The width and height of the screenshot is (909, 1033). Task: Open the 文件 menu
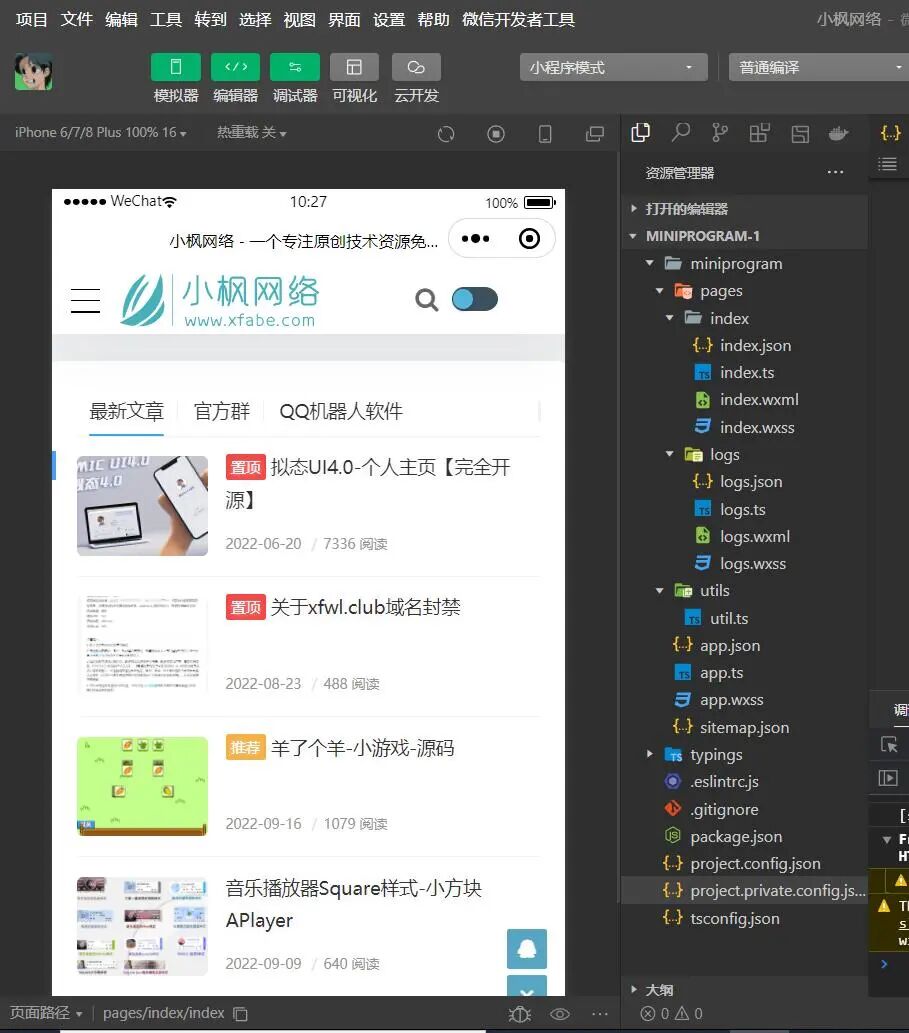click(x=76, y=20)
